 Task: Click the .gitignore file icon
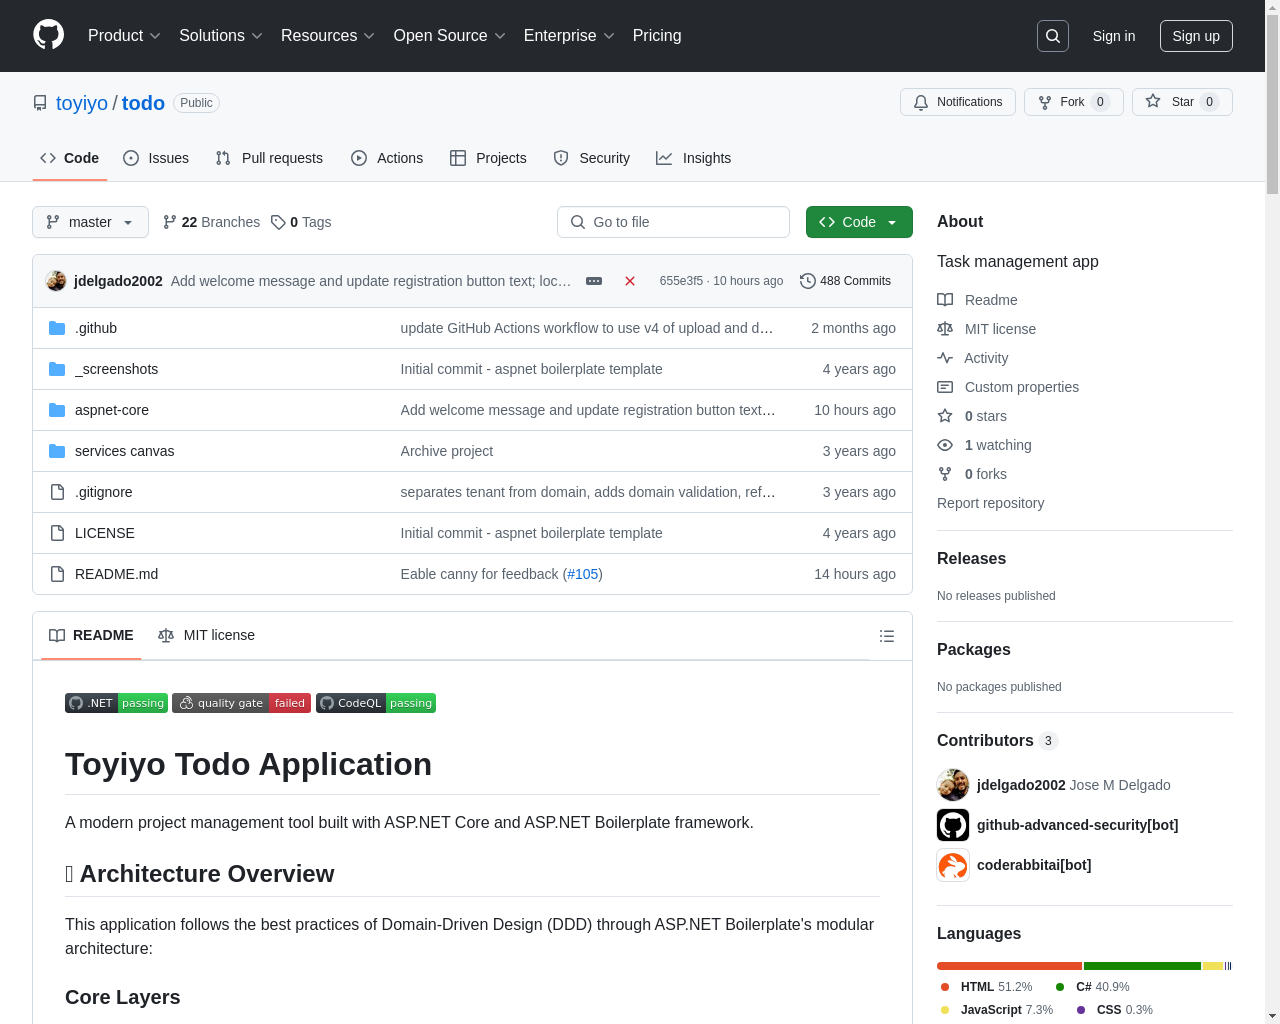[x=57, y=492]
